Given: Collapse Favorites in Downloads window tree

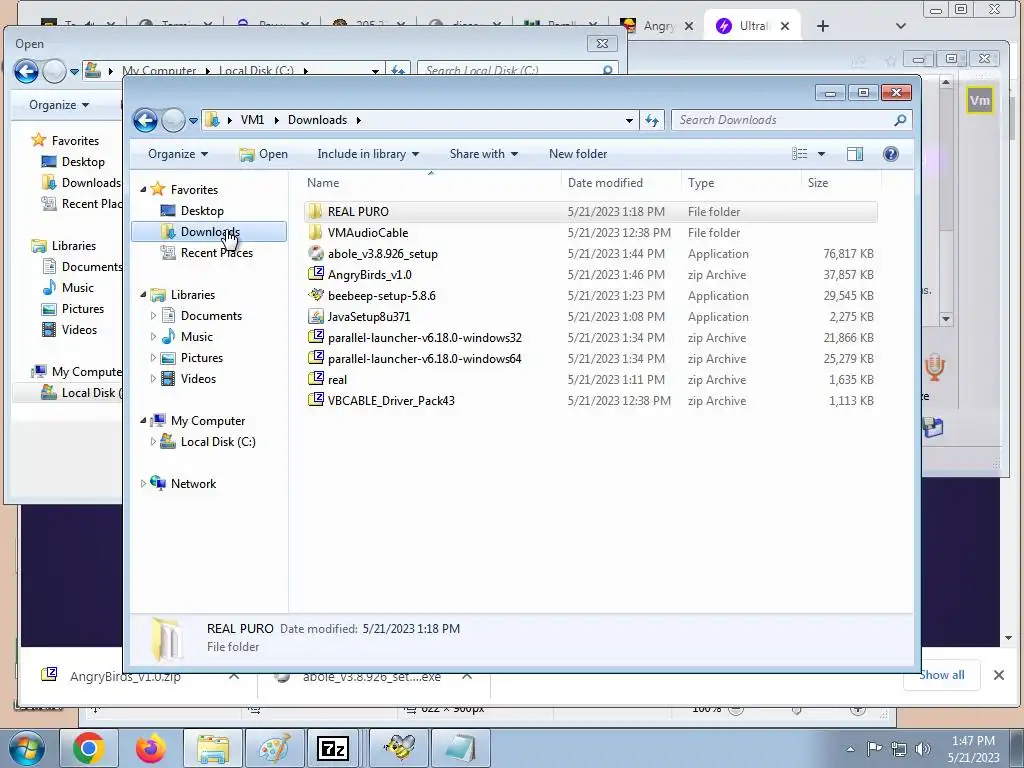Looking at the screenshot, I should [143, 189].
